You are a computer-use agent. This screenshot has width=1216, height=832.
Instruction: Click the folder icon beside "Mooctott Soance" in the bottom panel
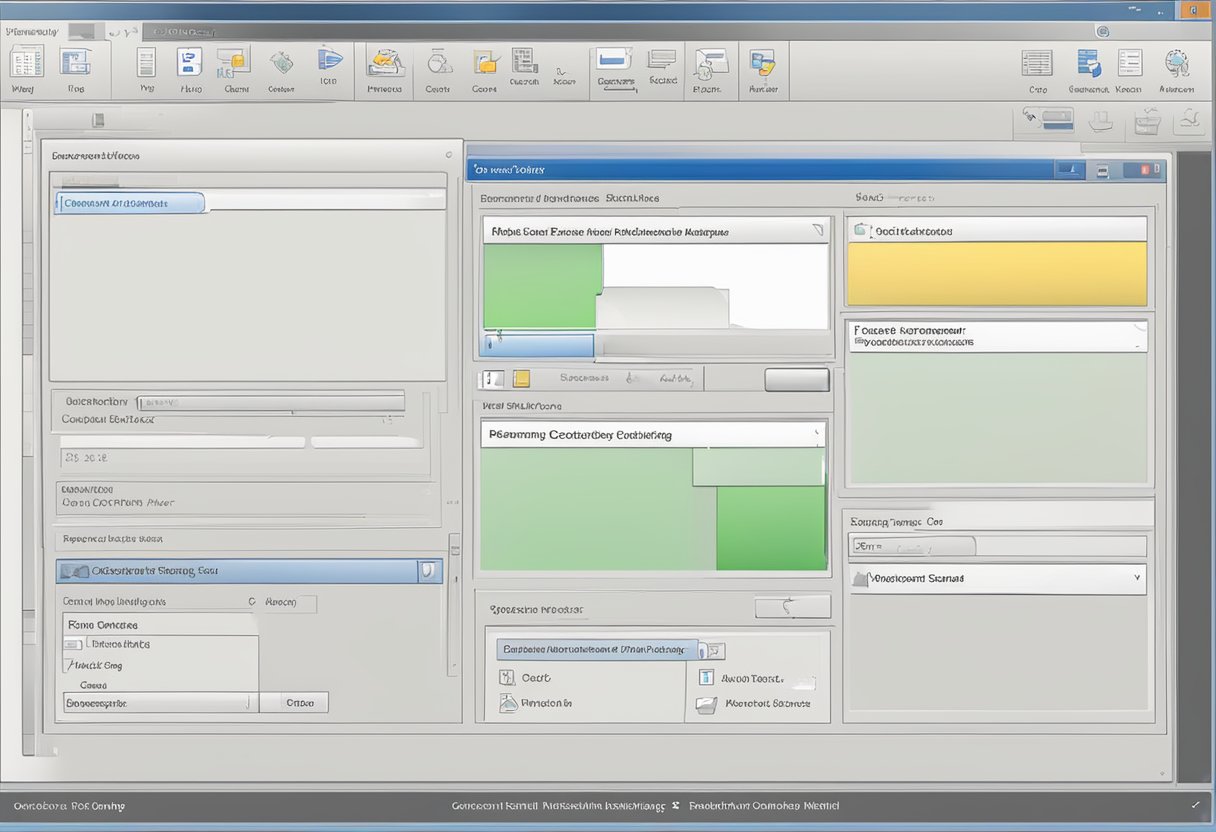pyautogui.click(x=706, y=704)
